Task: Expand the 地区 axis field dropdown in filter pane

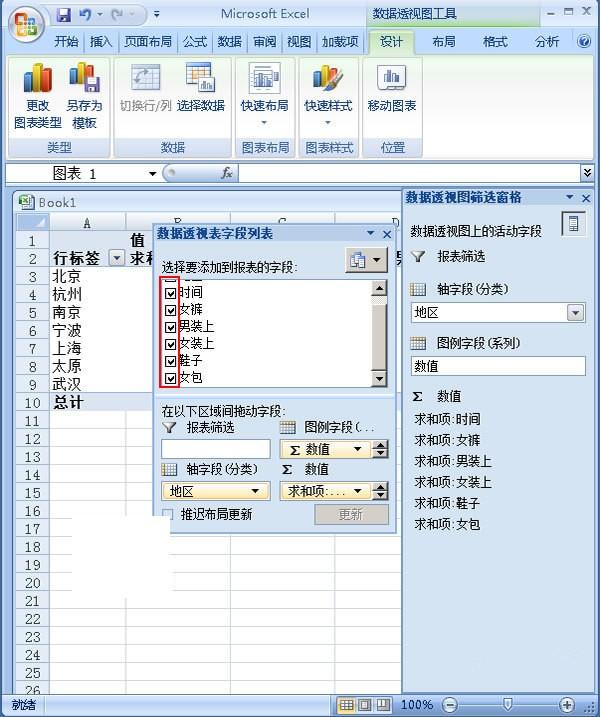Action: (575, 313)
